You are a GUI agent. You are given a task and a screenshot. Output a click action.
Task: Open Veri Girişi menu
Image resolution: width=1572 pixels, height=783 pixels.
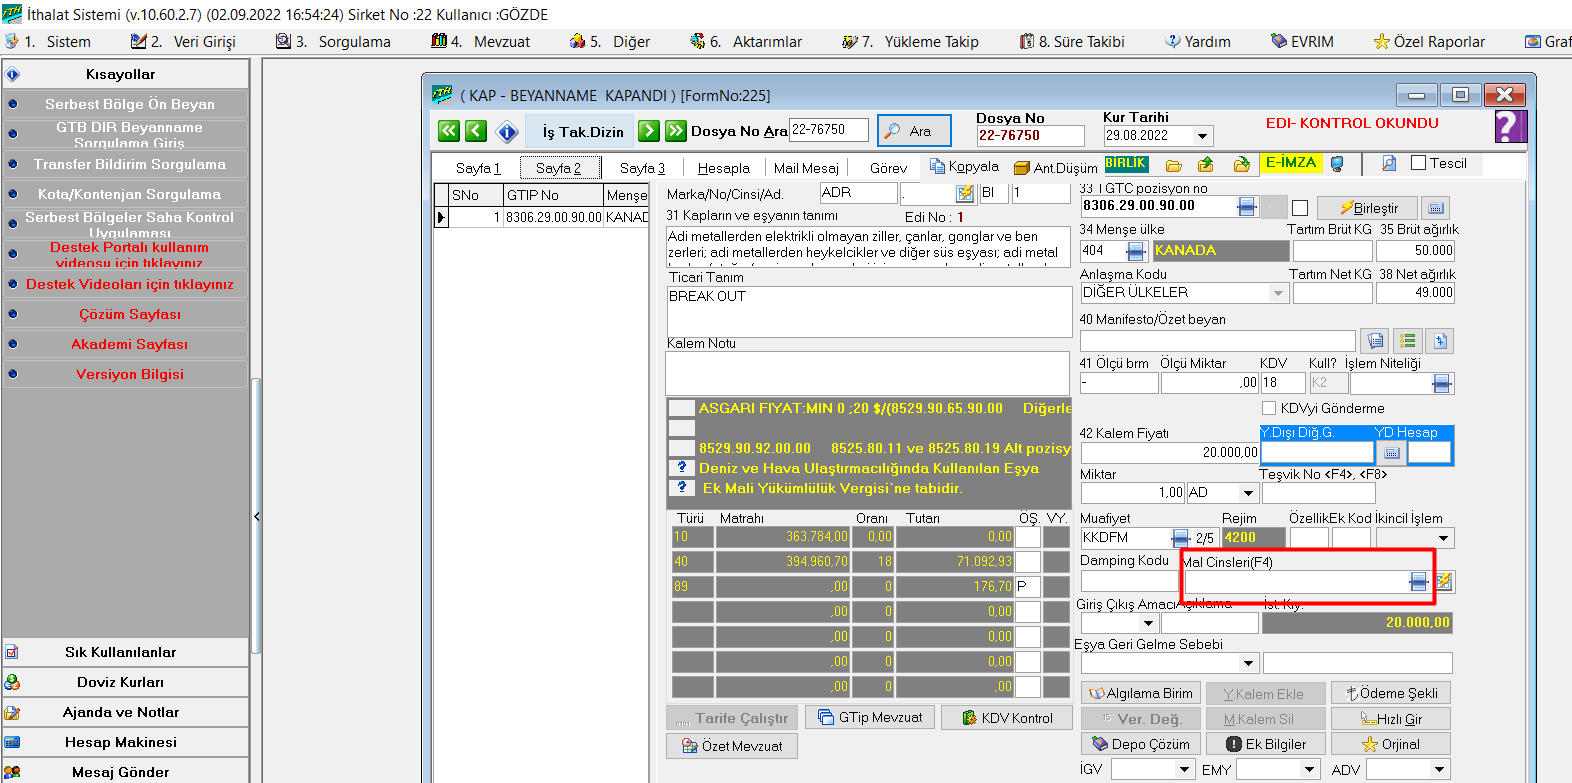click(x=183, y=41)
